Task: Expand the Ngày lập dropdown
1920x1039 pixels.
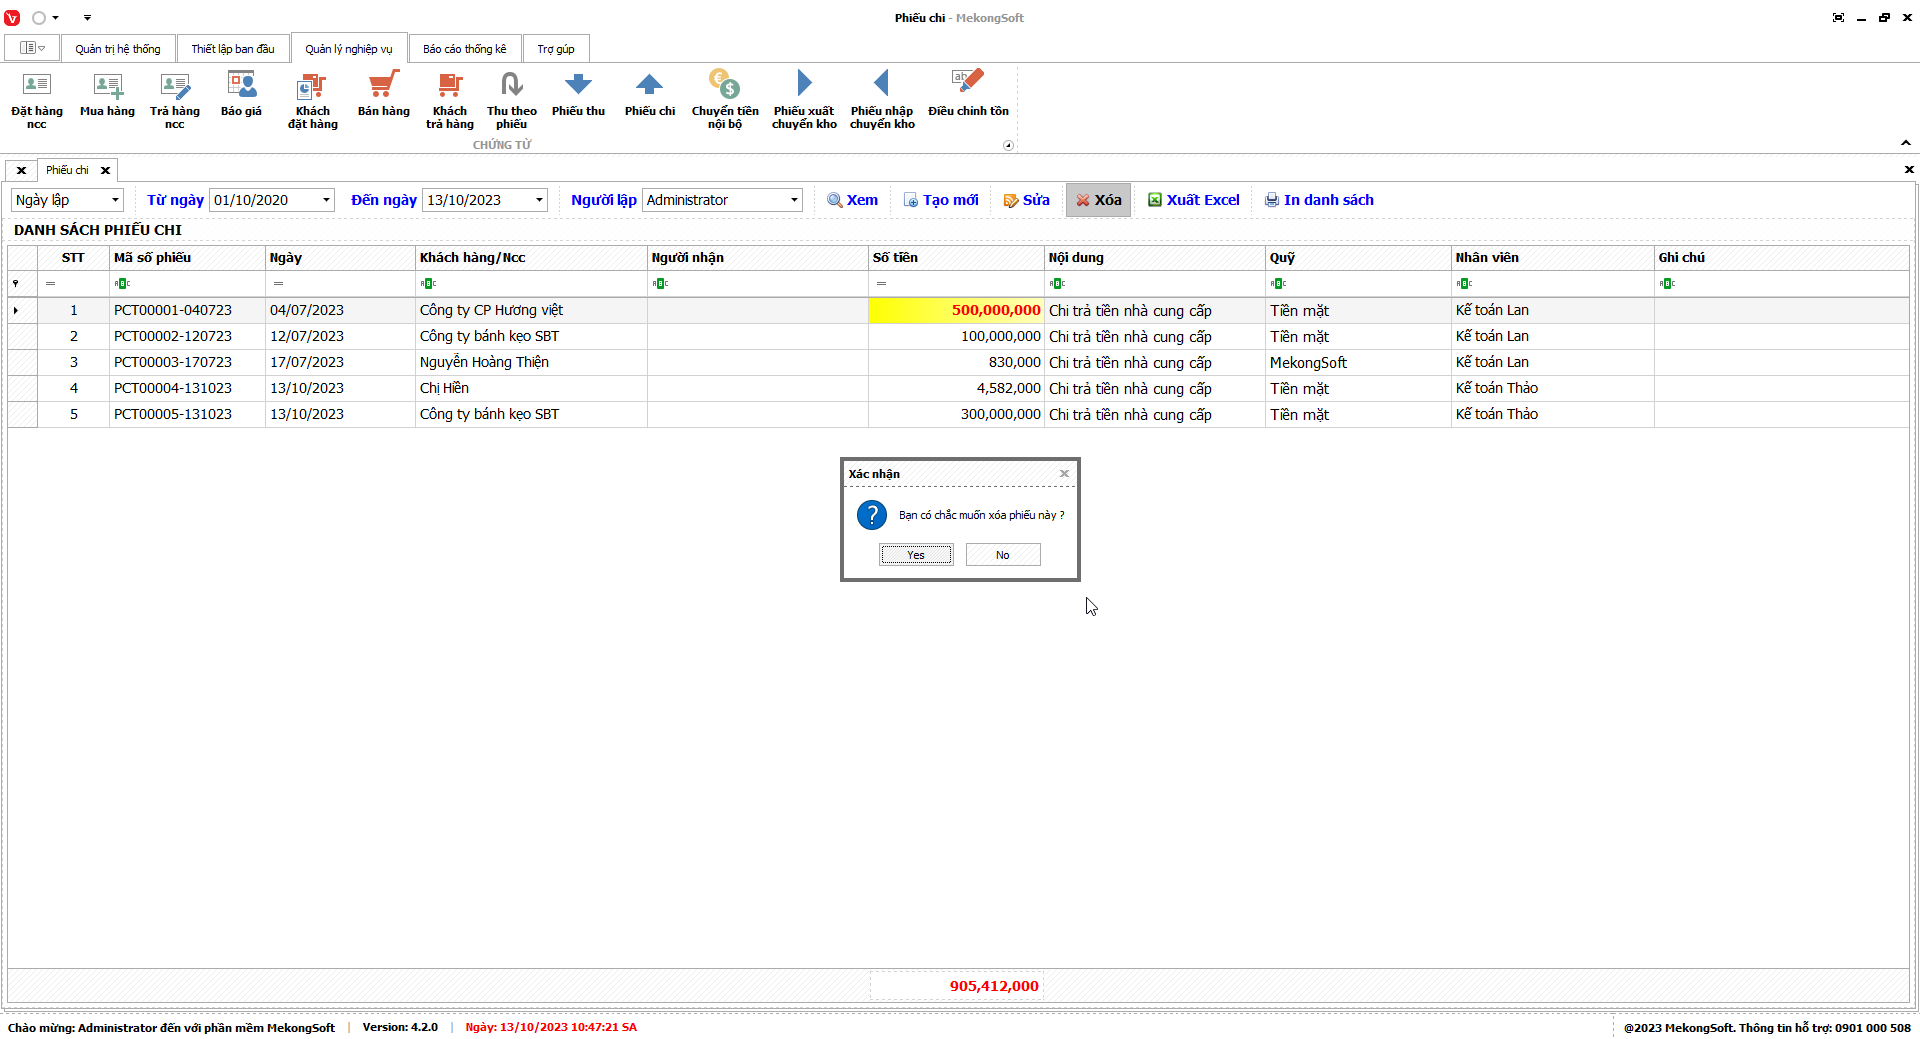Action: (x=115, y=200)
